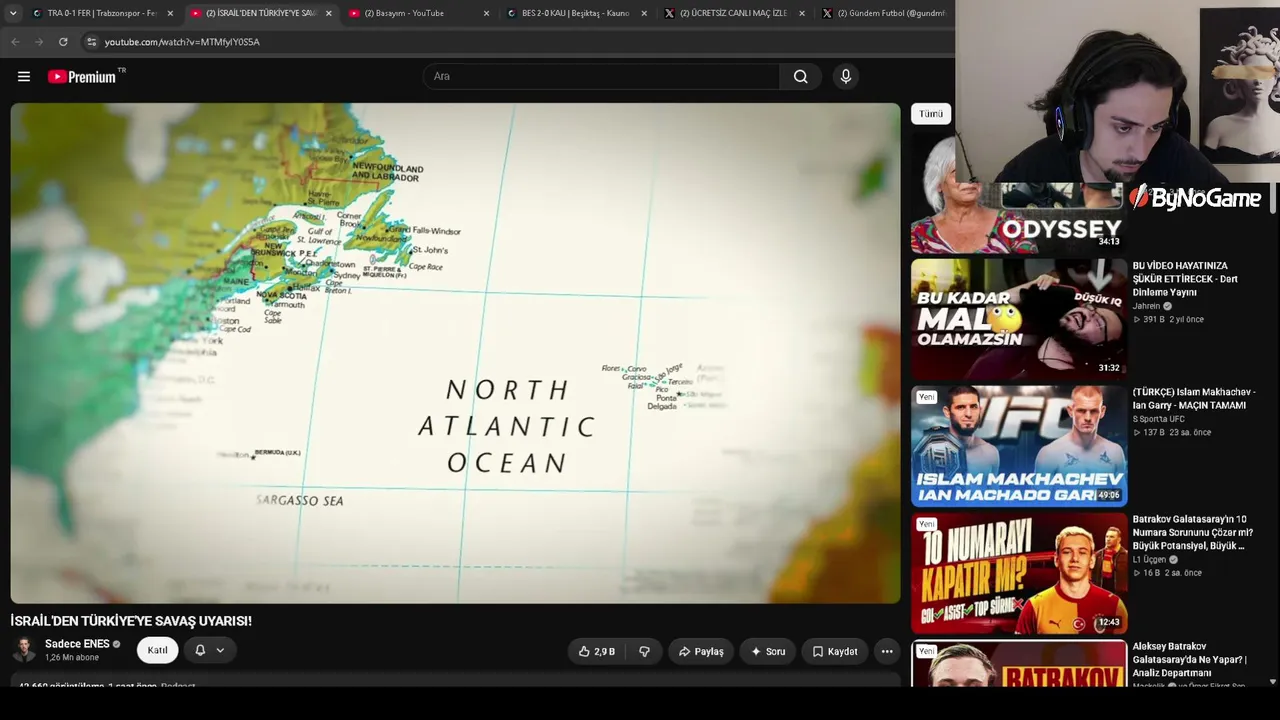
Task: Open Batrakov Galatasaray'ın 10 Numara title
Action: 1193,533
